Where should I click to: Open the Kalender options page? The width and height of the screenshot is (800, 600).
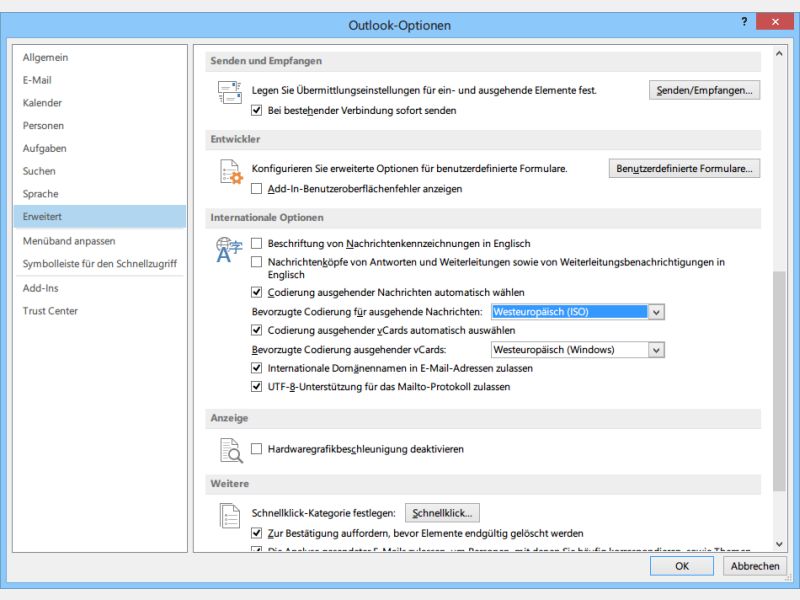(x=100, y=103)
